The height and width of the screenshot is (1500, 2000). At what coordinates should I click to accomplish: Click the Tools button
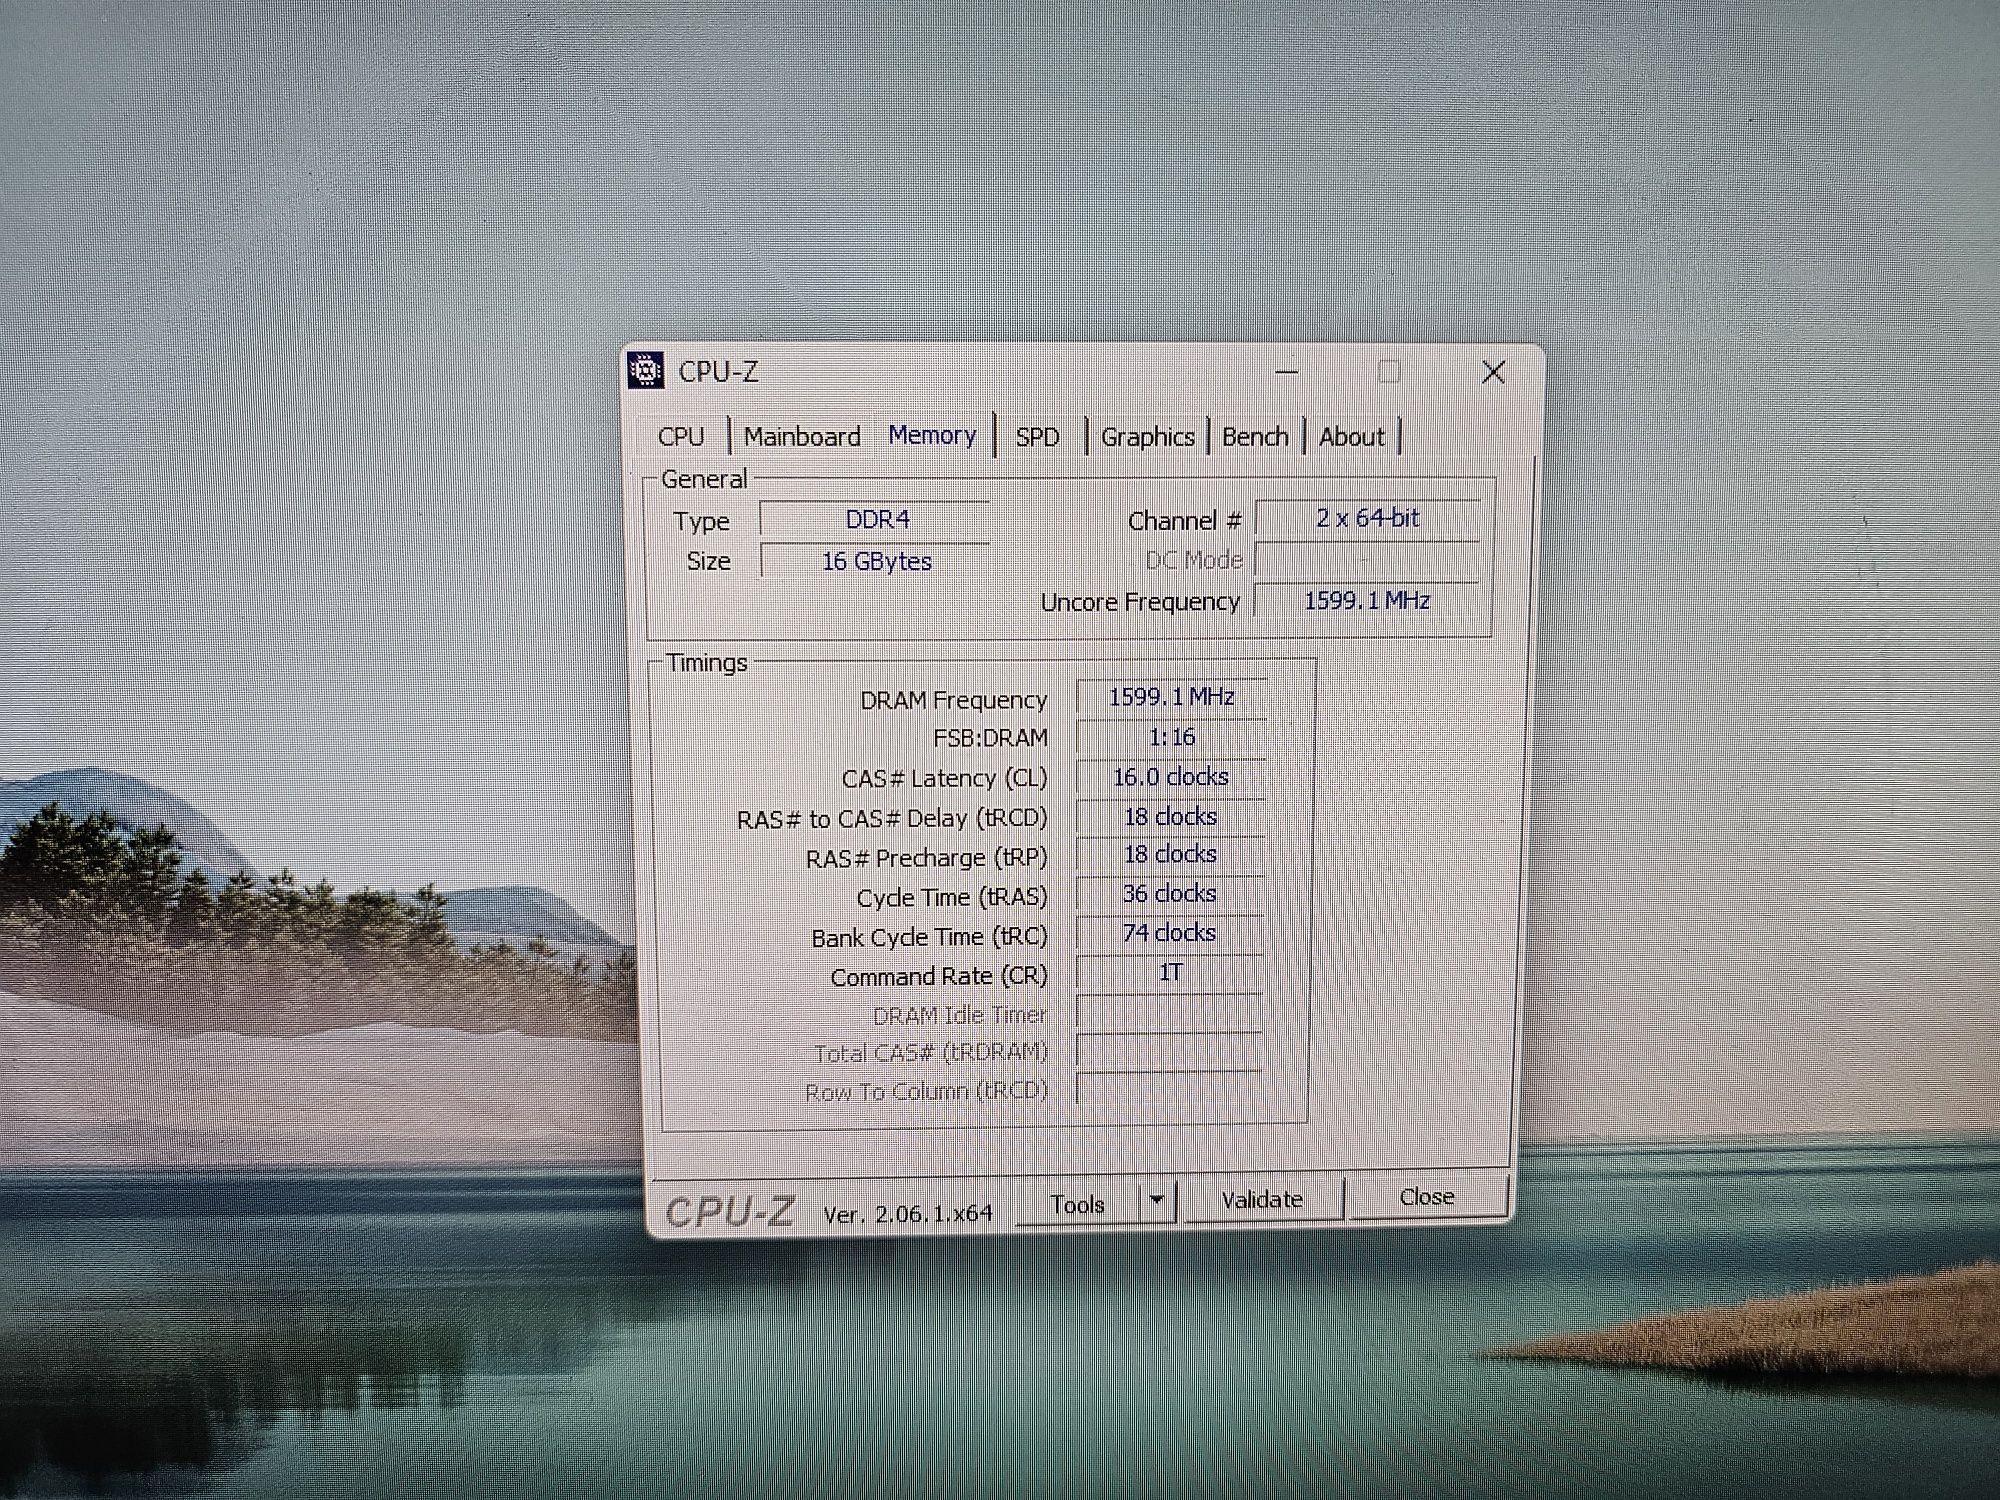tap(1078, 1204)
